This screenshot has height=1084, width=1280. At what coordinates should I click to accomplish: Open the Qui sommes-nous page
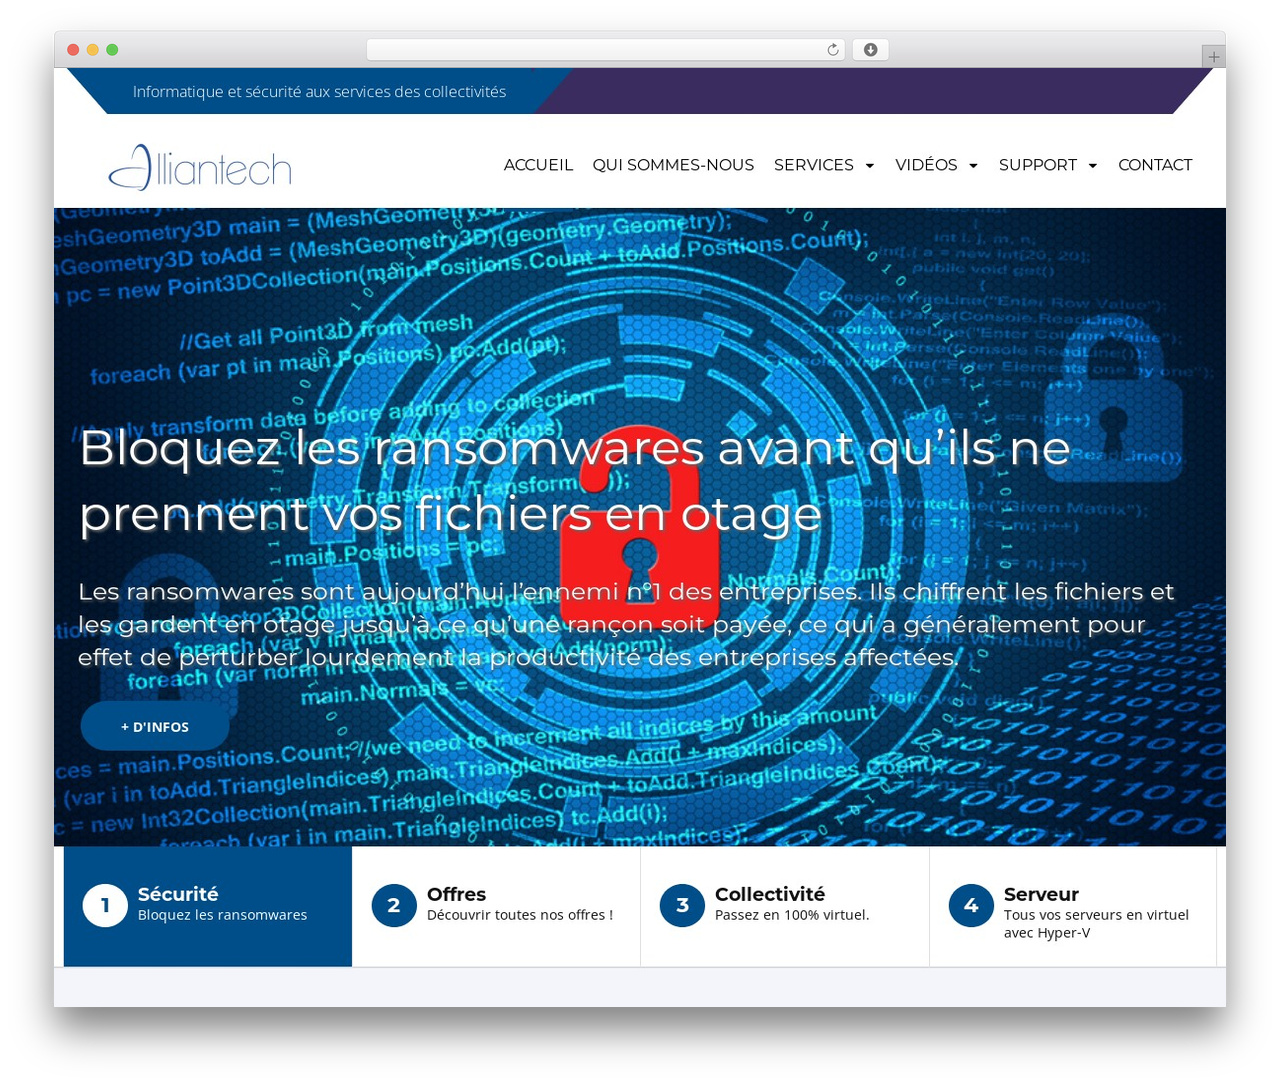click(673, 165)
